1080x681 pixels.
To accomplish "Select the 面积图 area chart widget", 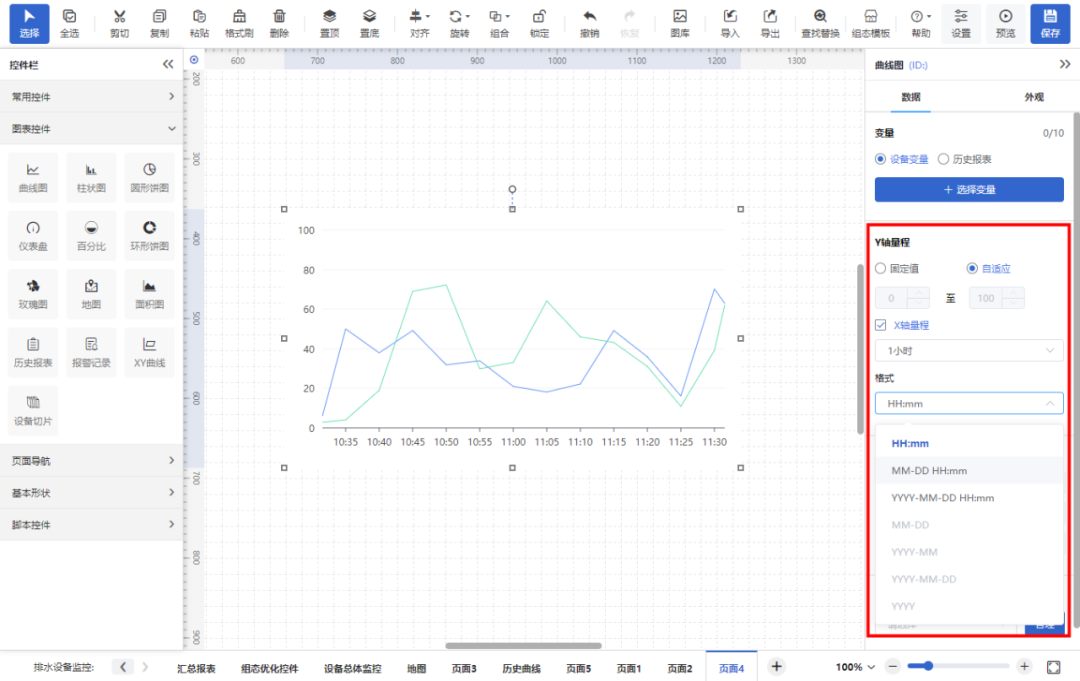I will coord(149,294).
